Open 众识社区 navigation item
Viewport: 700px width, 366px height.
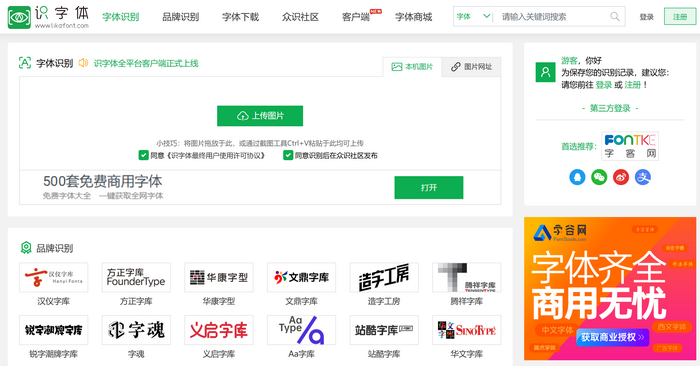300,17
